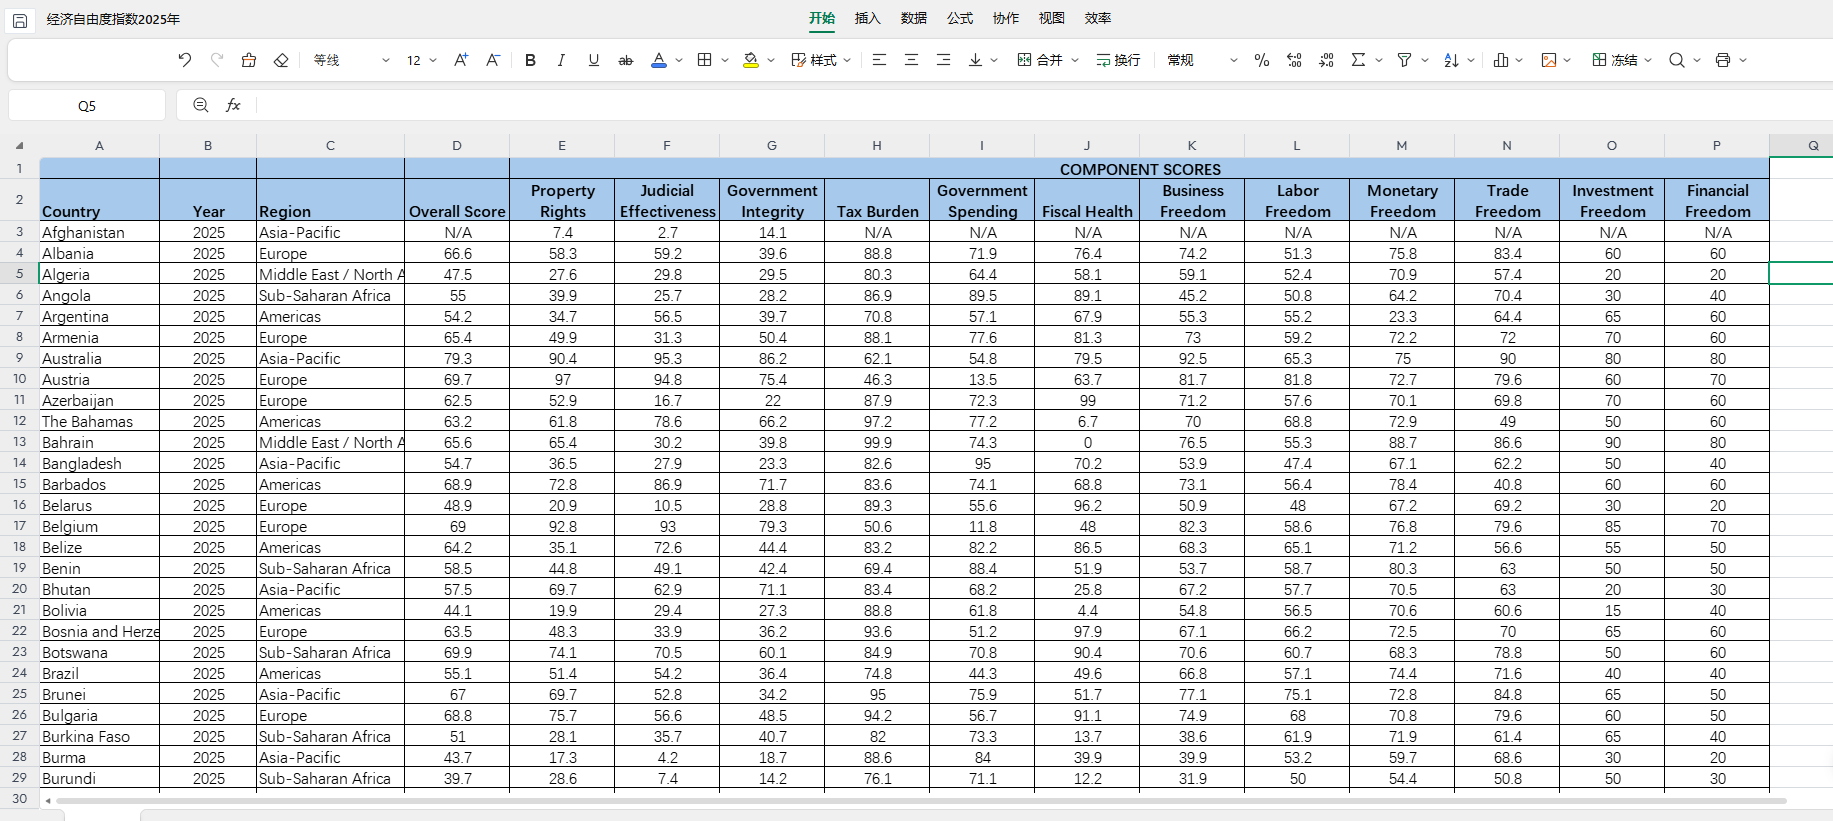The image size is (1833, 821).
Task: Center align the cell text
Action: [x=911, y=60]
